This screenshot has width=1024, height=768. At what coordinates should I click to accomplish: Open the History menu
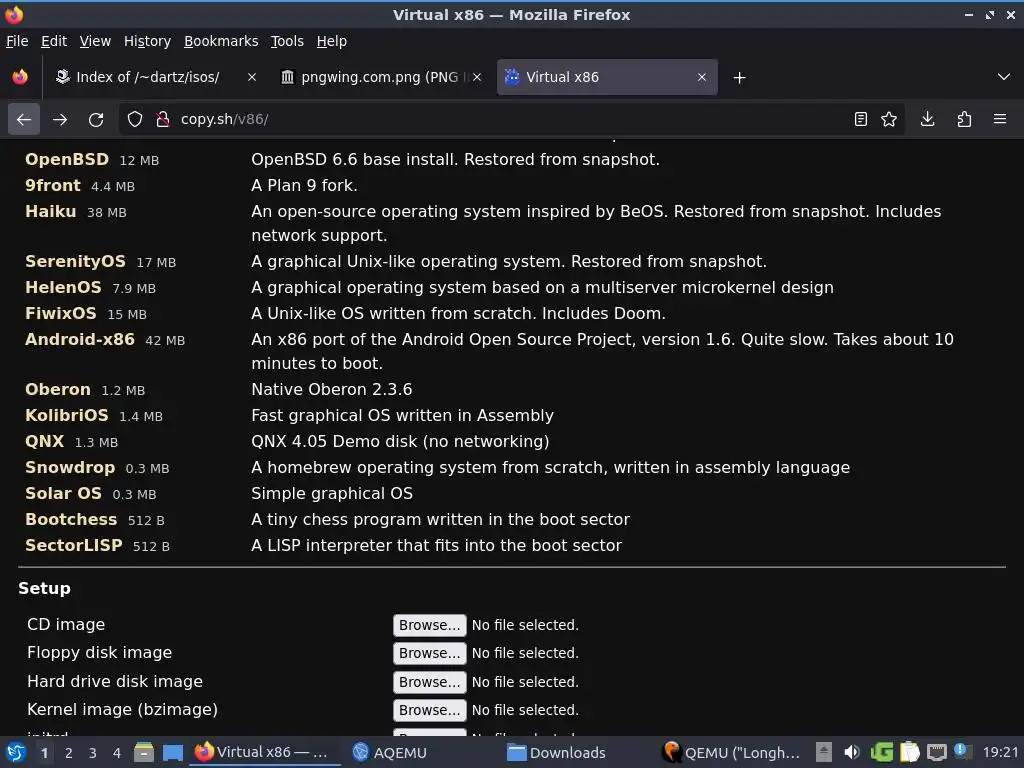tap(147, 41)
